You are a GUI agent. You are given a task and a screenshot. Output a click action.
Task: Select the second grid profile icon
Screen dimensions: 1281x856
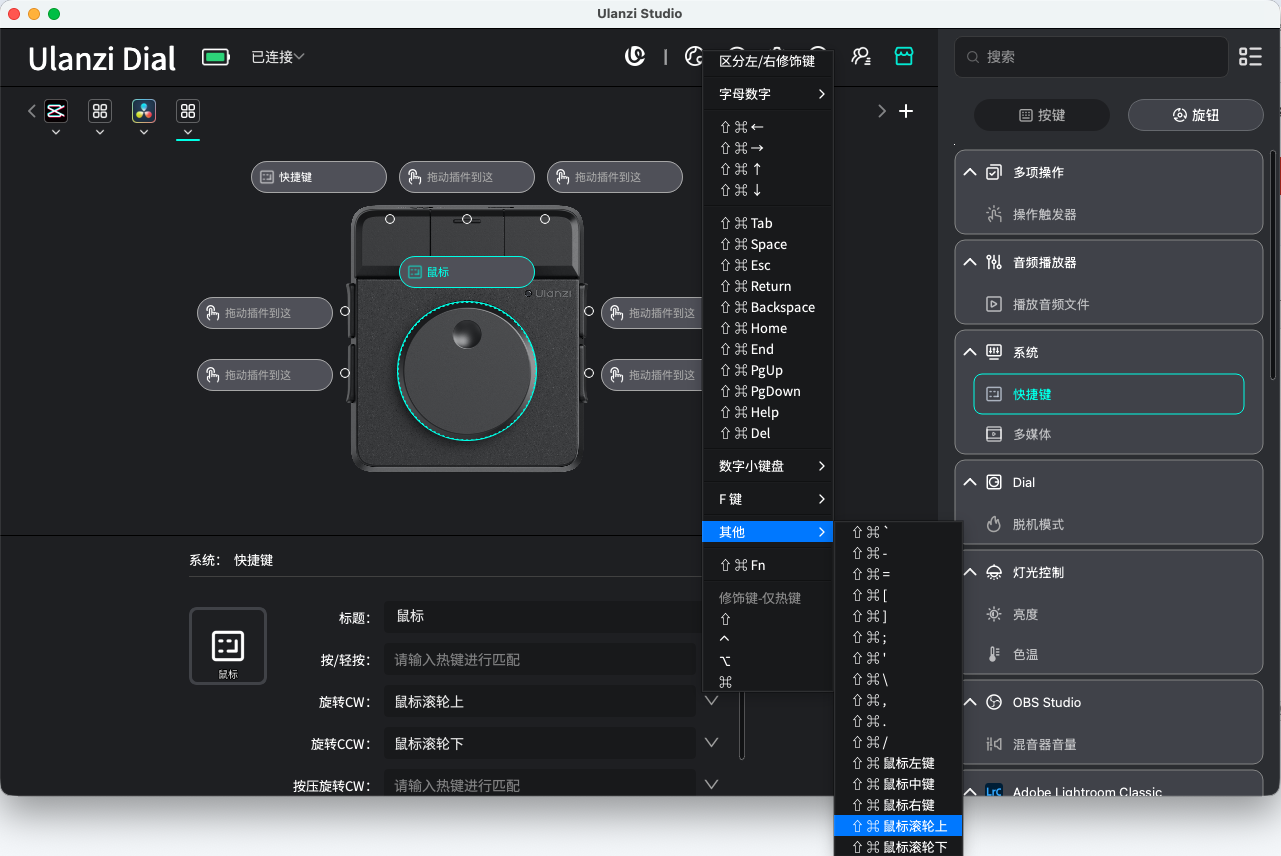point(100,111)
